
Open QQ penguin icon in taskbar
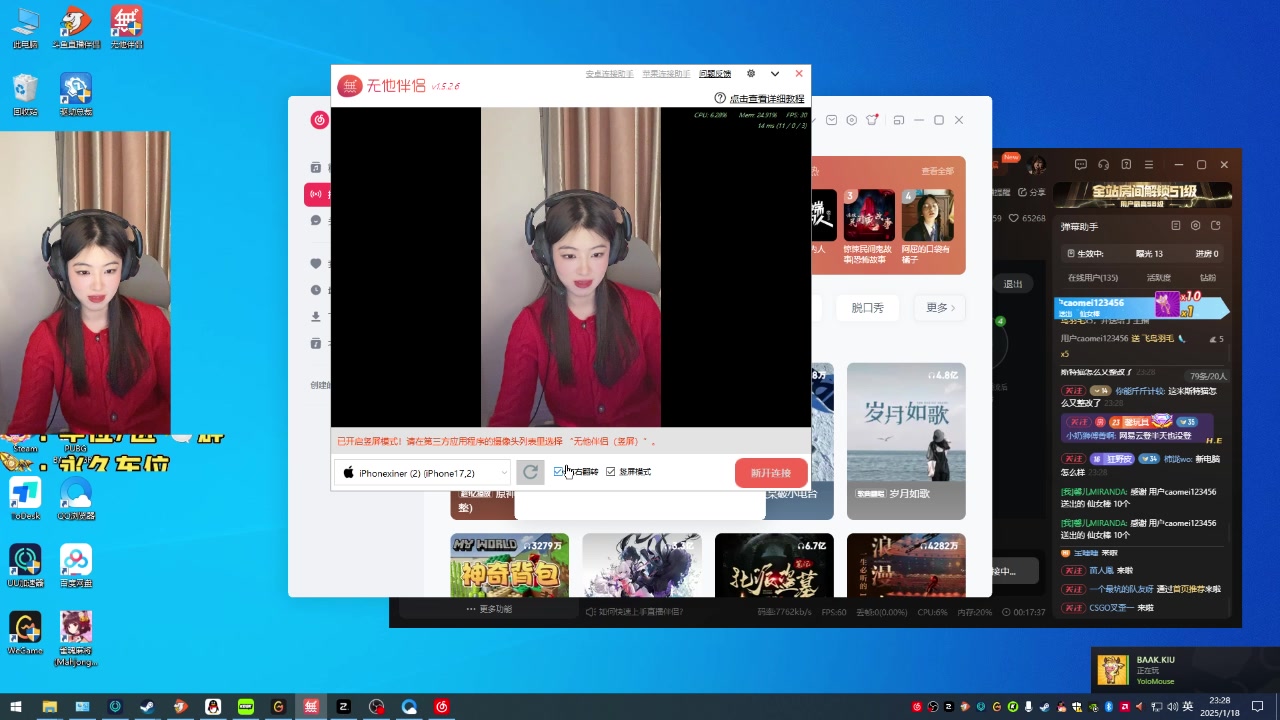[213, 707]
